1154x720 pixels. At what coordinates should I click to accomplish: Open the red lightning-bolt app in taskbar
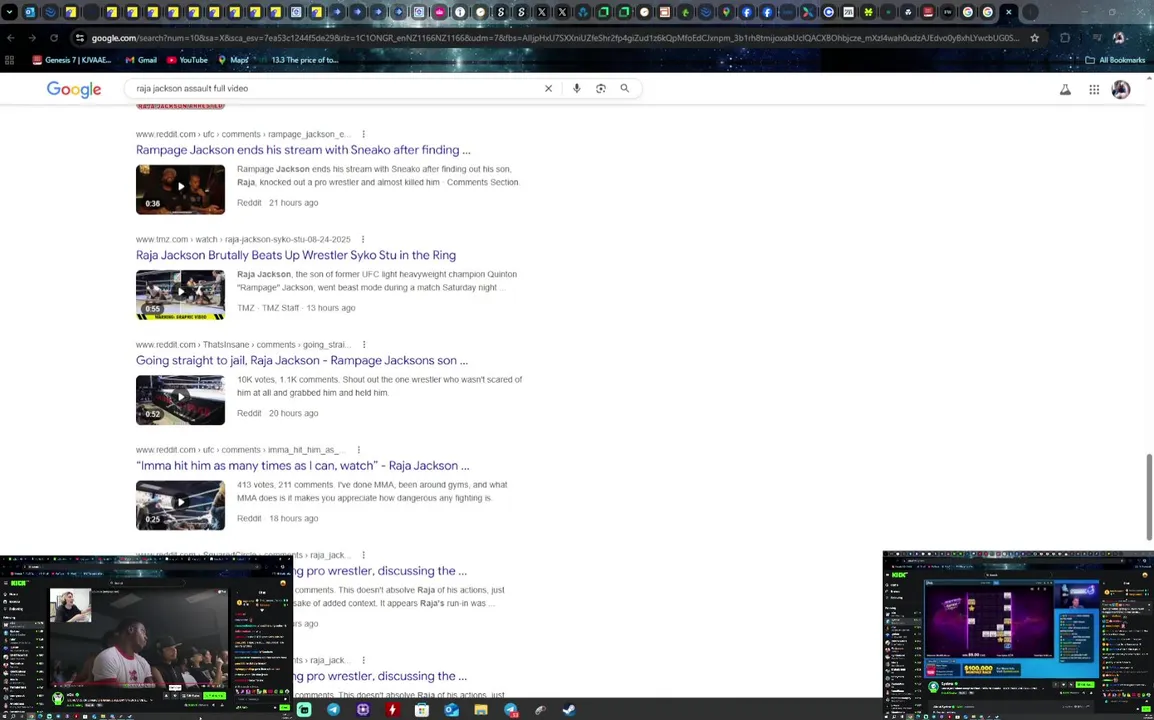coord(392,710)
